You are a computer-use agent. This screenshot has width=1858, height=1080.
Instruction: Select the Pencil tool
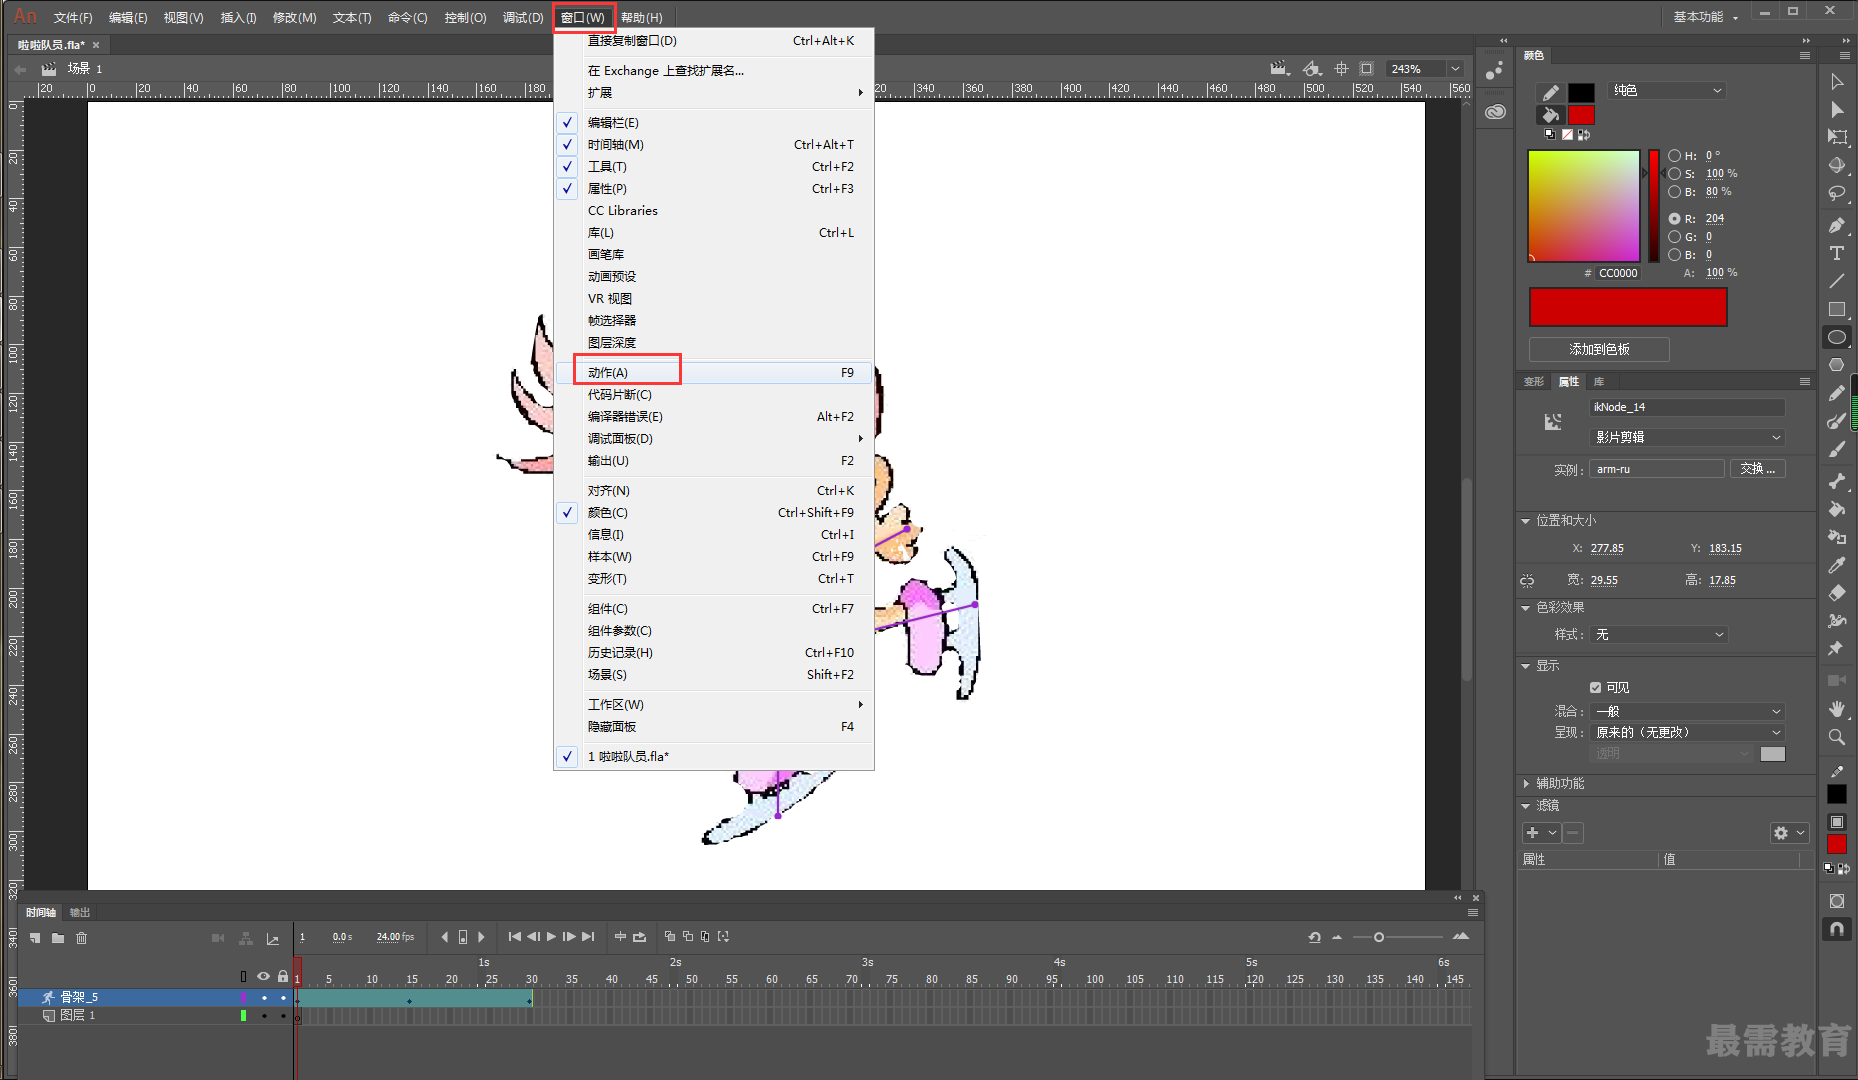(1837, 393)
